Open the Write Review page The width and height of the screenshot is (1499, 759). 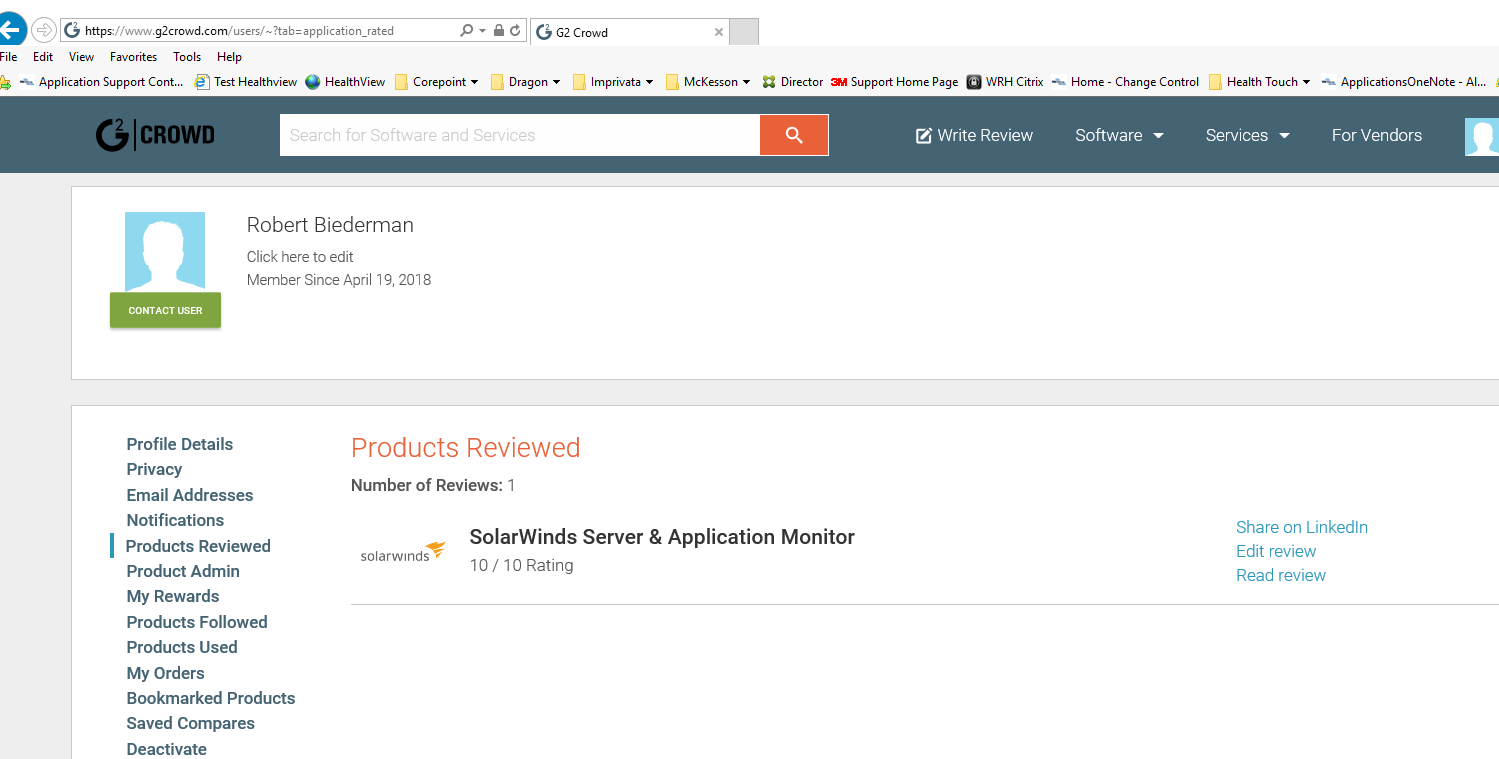974,135
